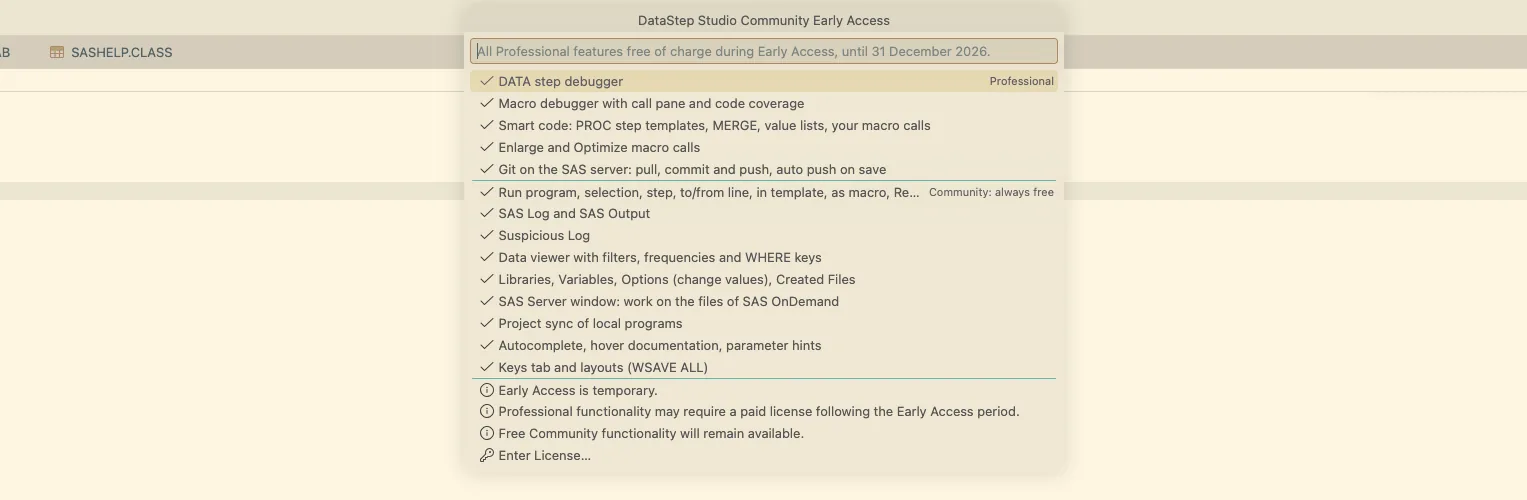
Task: Choose Data viewer with filters entry
Action: click(x=763, y=257)
